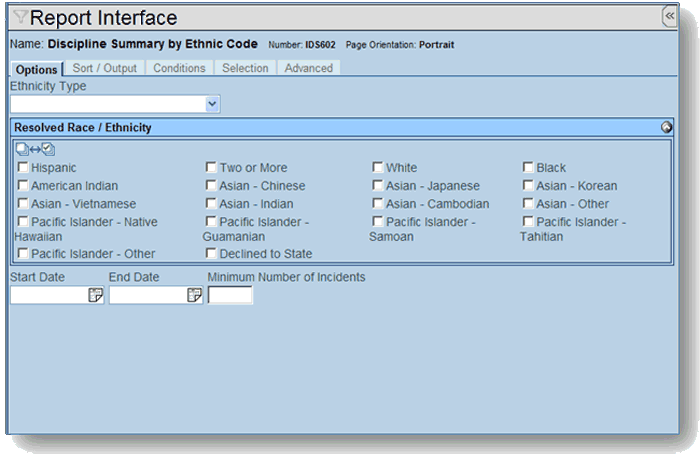The width and height of the screenshot is (700, 454).
Task: Select the Asian - Japanese checkbox
Action: tap(378, 185)
